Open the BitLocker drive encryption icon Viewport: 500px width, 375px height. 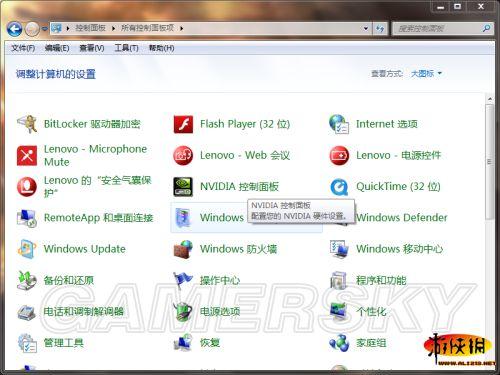pyautogui.click(x=27, y=124)
